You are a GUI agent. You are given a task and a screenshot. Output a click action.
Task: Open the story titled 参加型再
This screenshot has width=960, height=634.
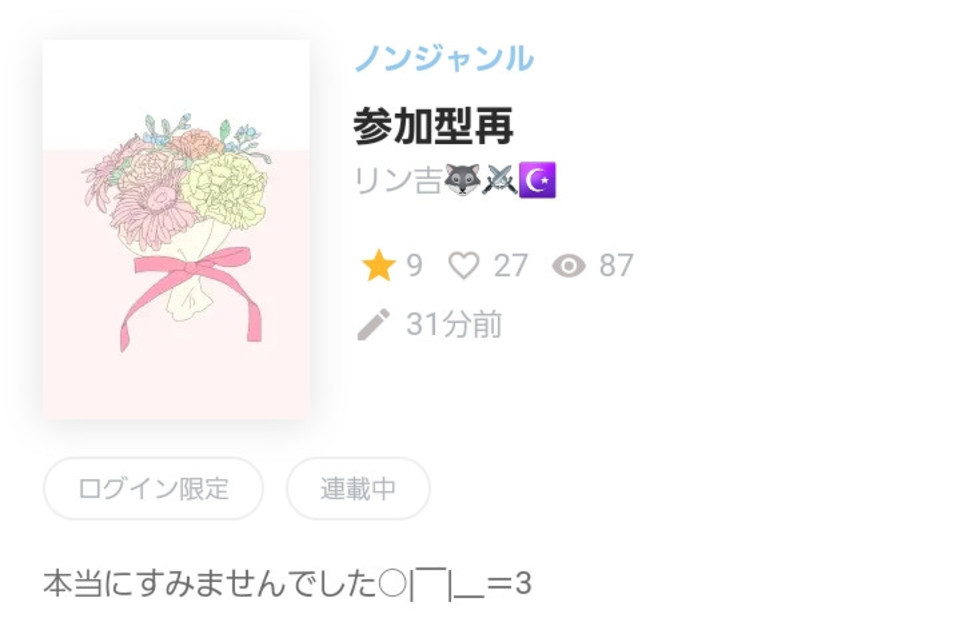(x=433, y=125)
